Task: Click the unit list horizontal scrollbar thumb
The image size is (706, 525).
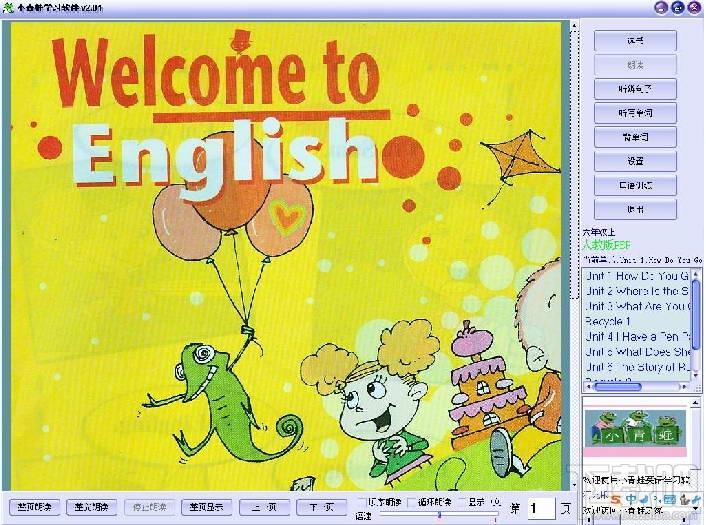Action: click(619, 386)
